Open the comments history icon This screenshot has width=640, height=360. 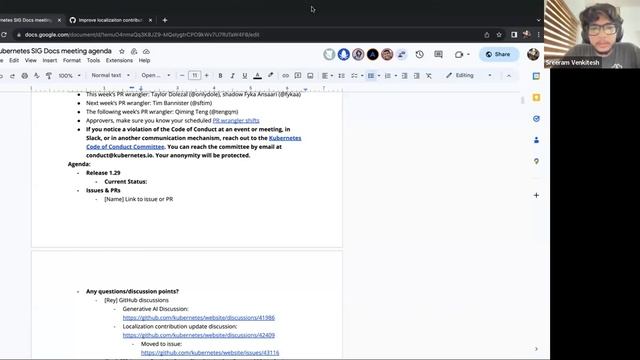pyautogui.click(x=438, y=54)
